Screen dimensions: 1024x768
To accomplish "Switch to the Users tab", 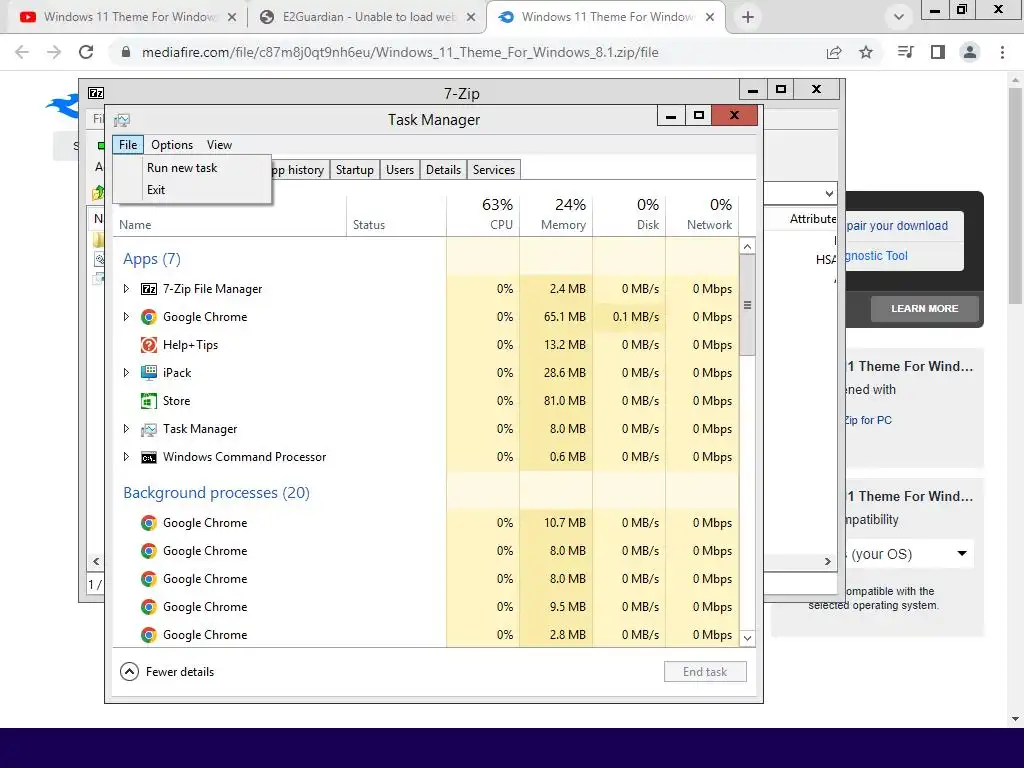I will [400, 170].
